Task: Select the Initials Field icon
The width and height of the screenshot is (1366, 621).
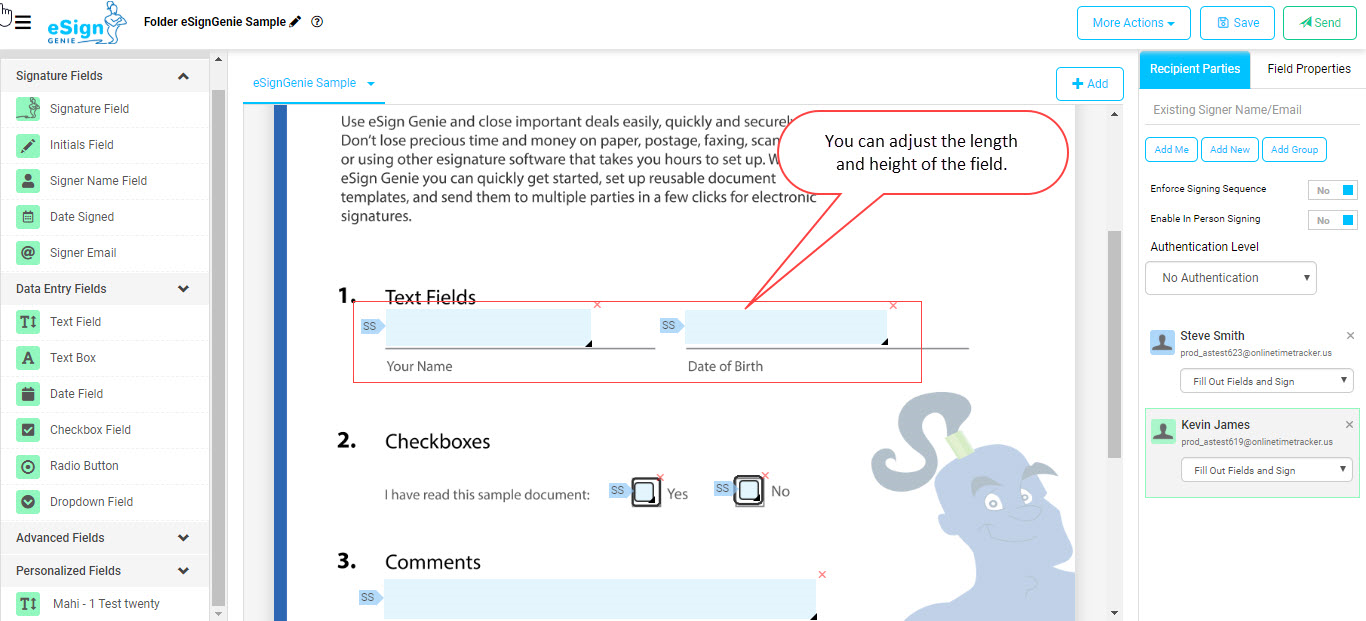Action: click(28, 145)
